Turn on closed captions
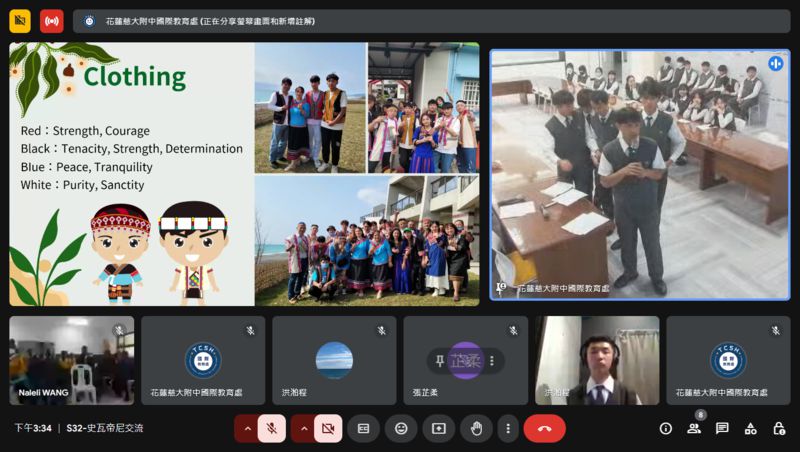The height and width of the screenshot is (452, 800). [x=364, y=428]
